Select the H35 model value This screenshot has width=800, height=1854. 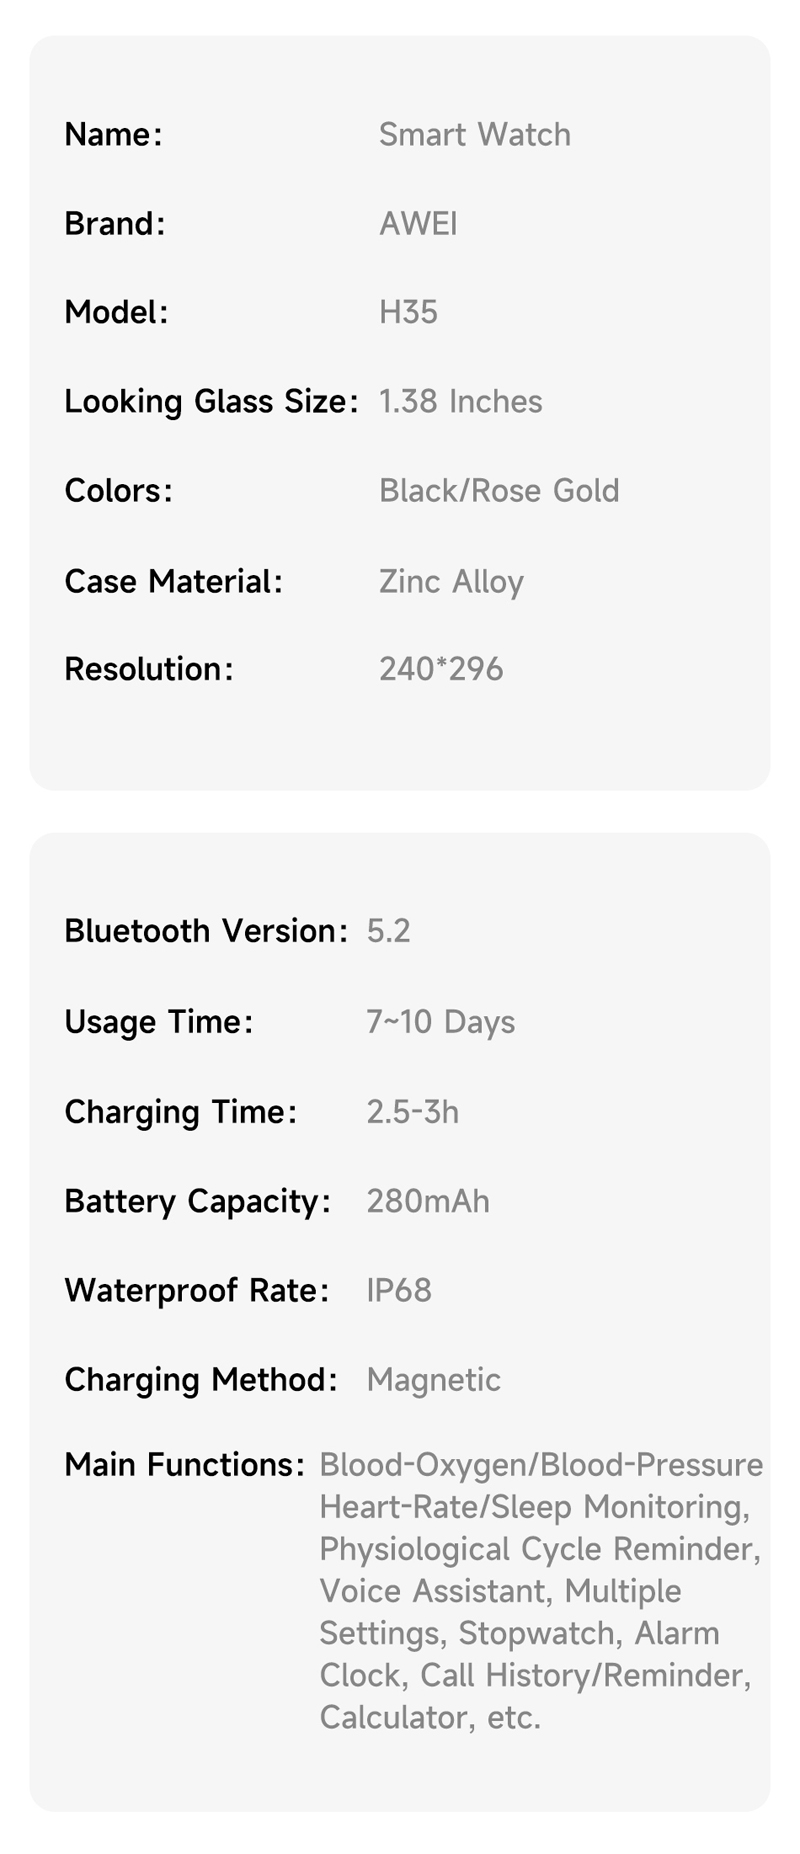(x=408, y=313)
